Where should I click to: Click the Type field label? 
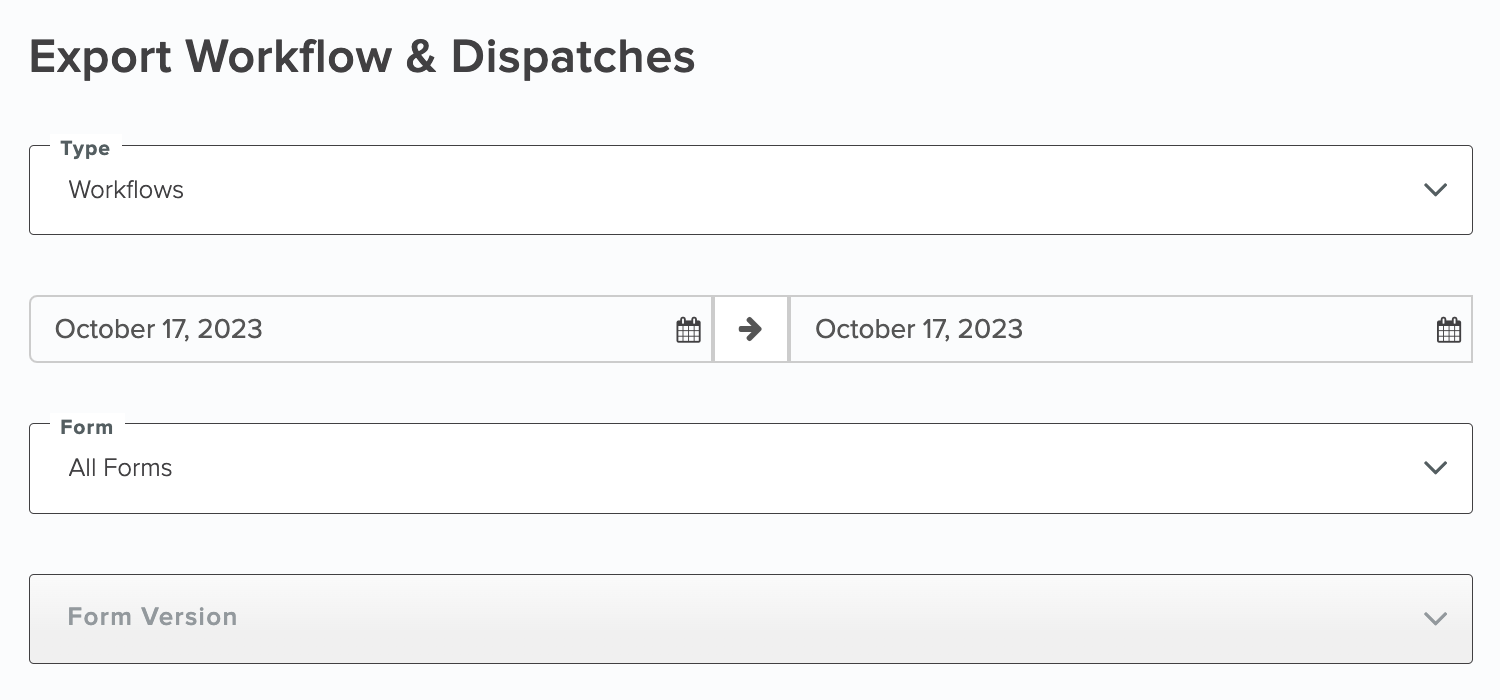click(x=85, y=148)
